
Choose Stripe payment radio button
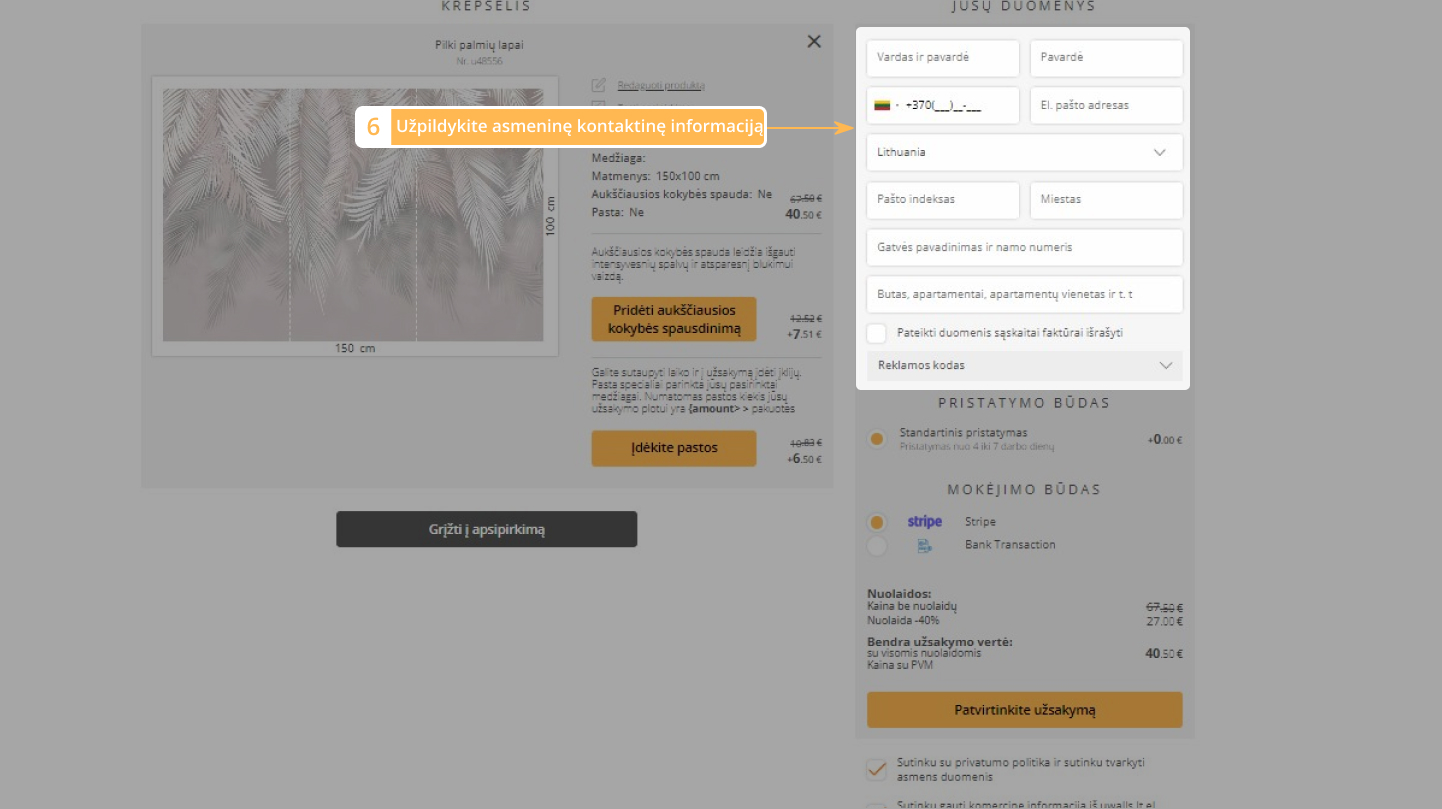click(877, 522)
